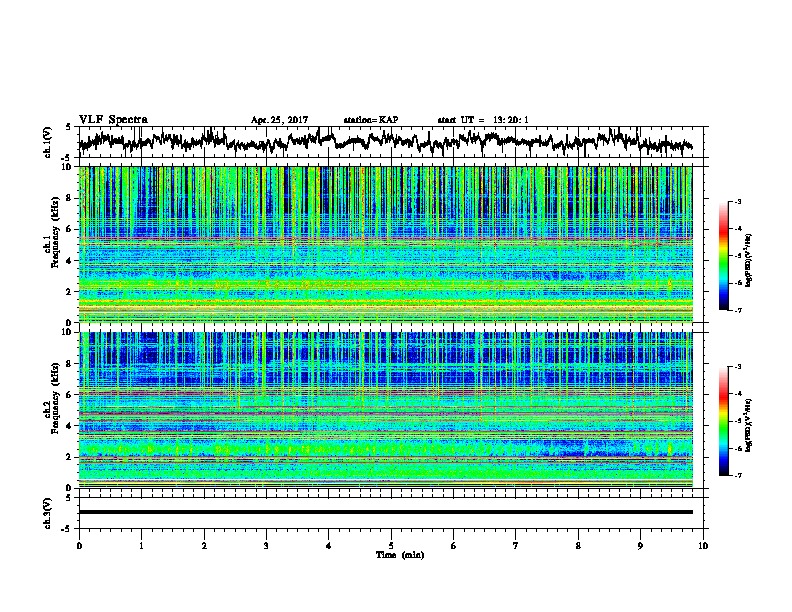Select the date text "Apr. 25, 2017"

point(279,120)
